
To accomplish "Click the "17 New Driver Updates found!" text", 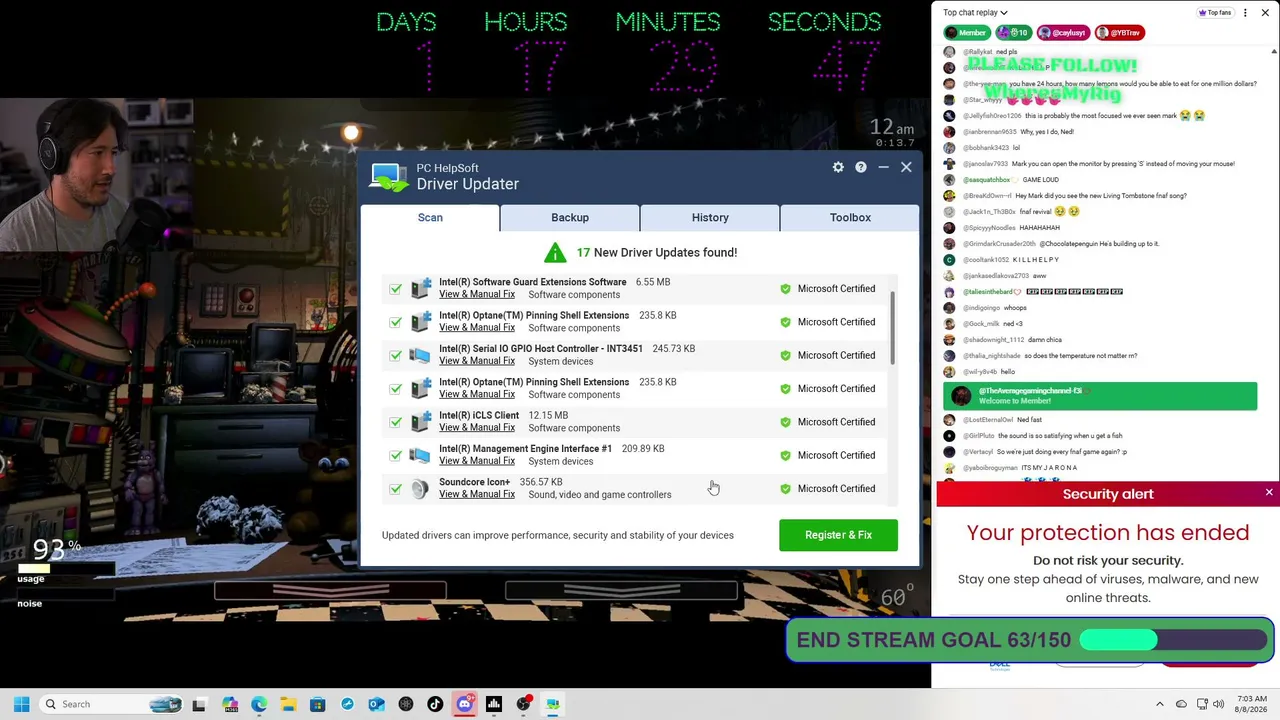I will tap(657, 252).
